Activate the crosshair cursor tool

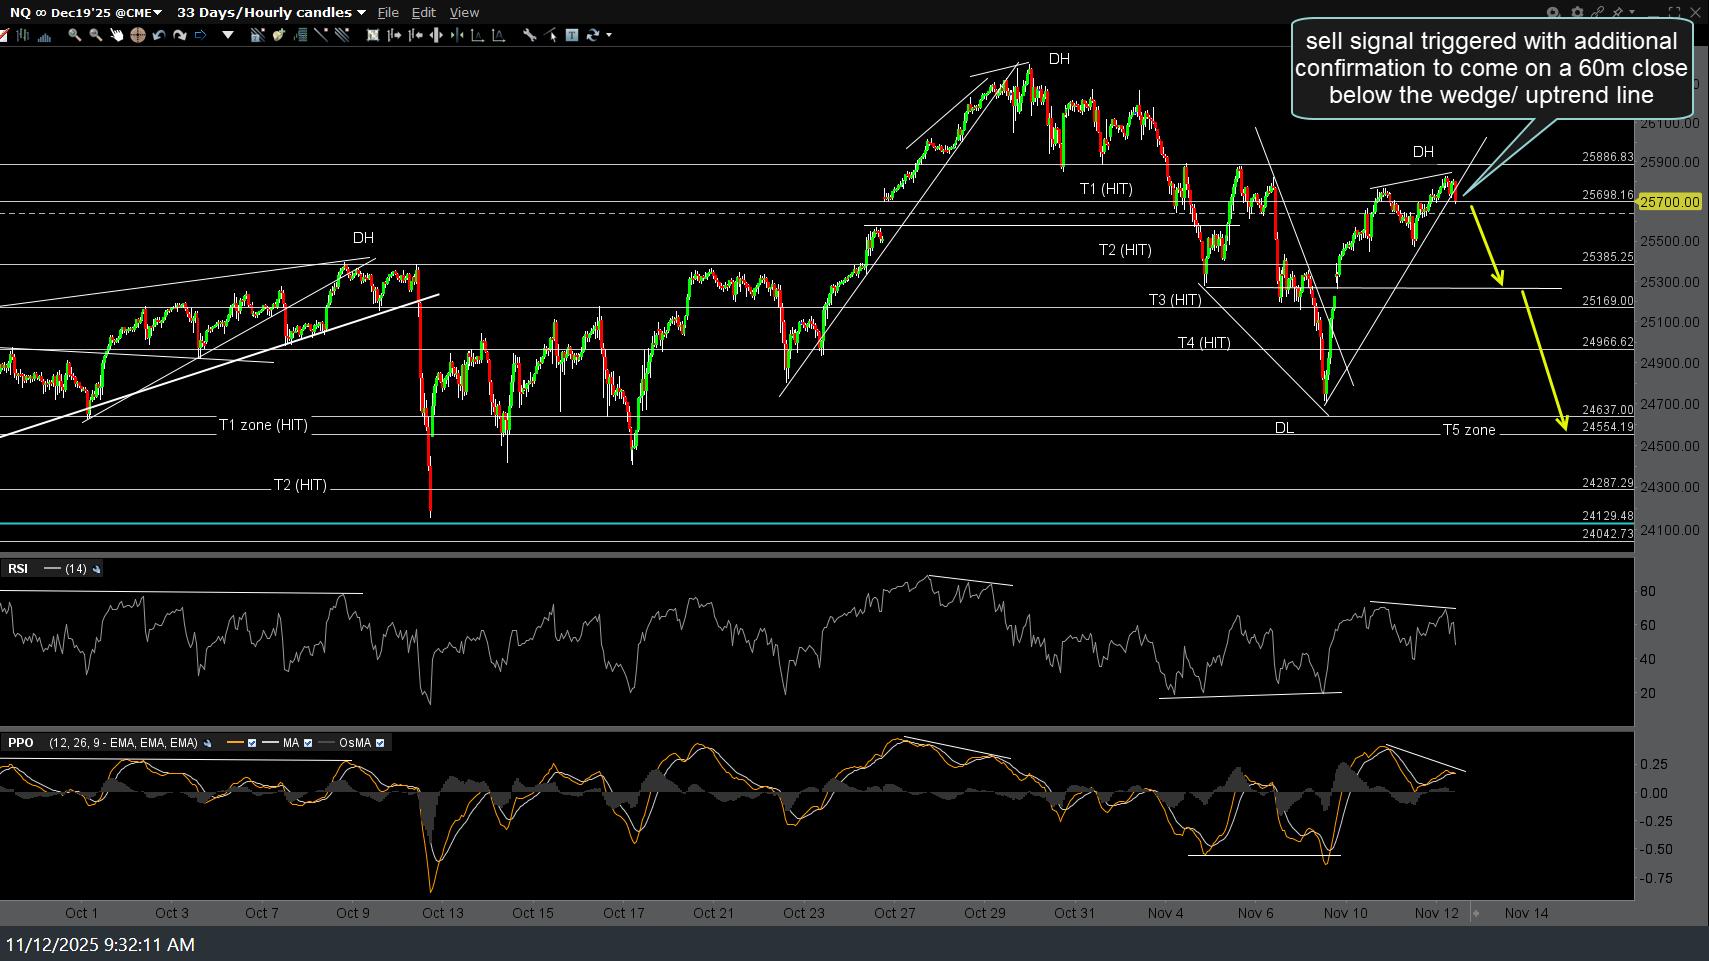click(137, 35)
